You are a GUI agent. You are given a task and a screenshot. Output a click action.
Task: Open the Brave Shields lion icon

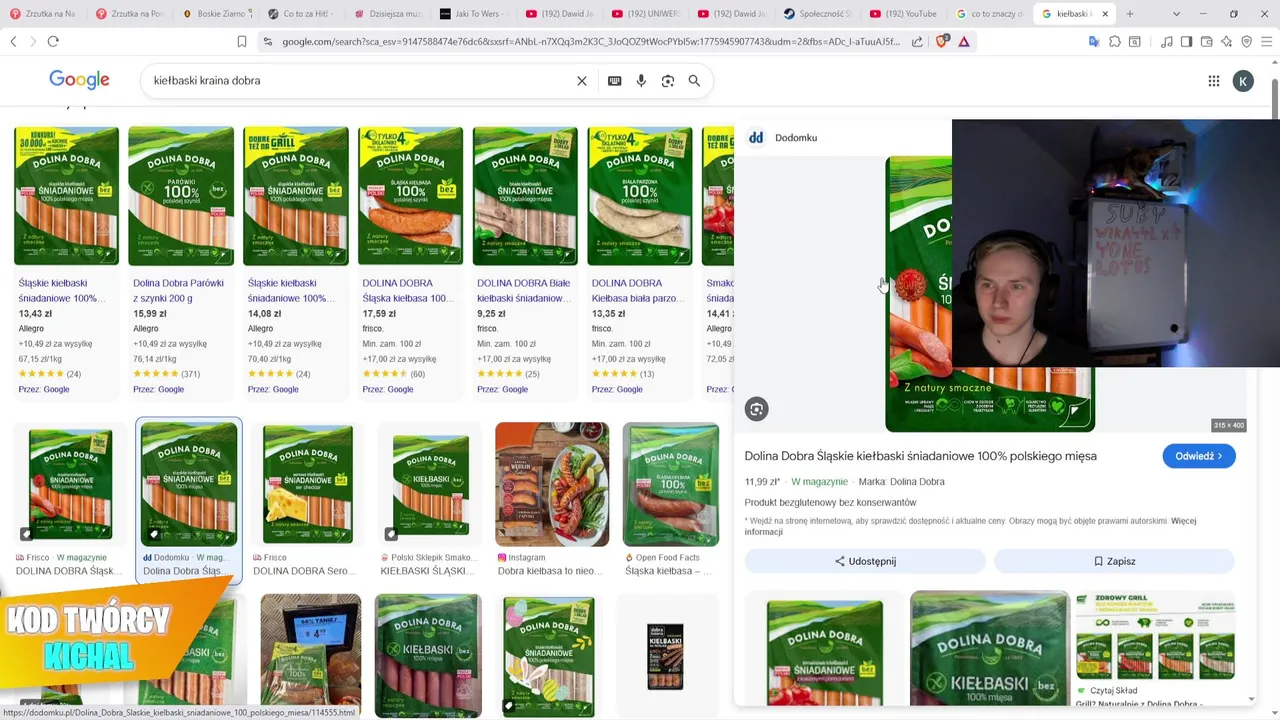coord(943,41)
